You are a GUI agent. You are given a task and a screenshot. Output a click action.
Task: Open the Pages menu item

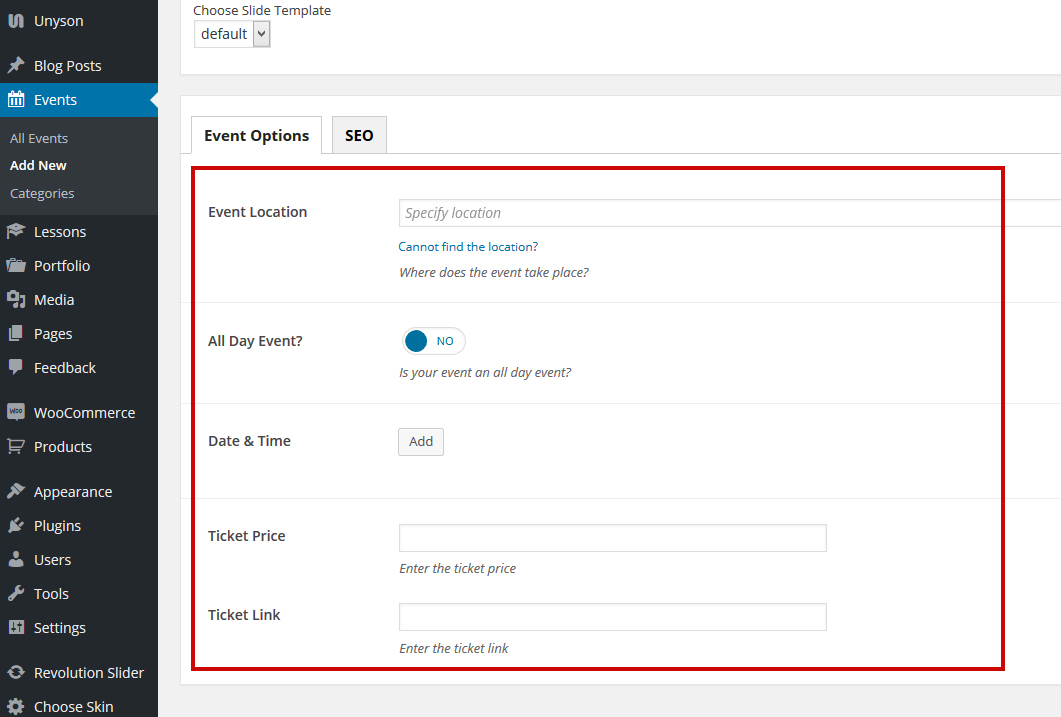click(78, 333)
